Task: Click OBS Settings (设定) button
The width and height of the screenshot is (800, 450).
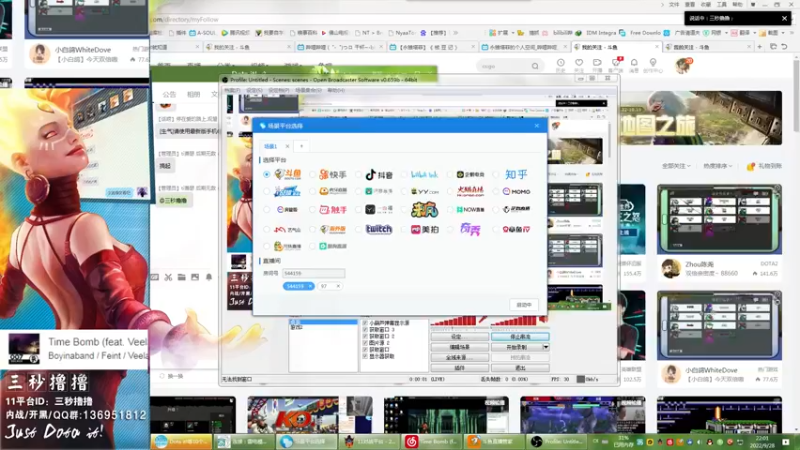Action: [459, 337]
